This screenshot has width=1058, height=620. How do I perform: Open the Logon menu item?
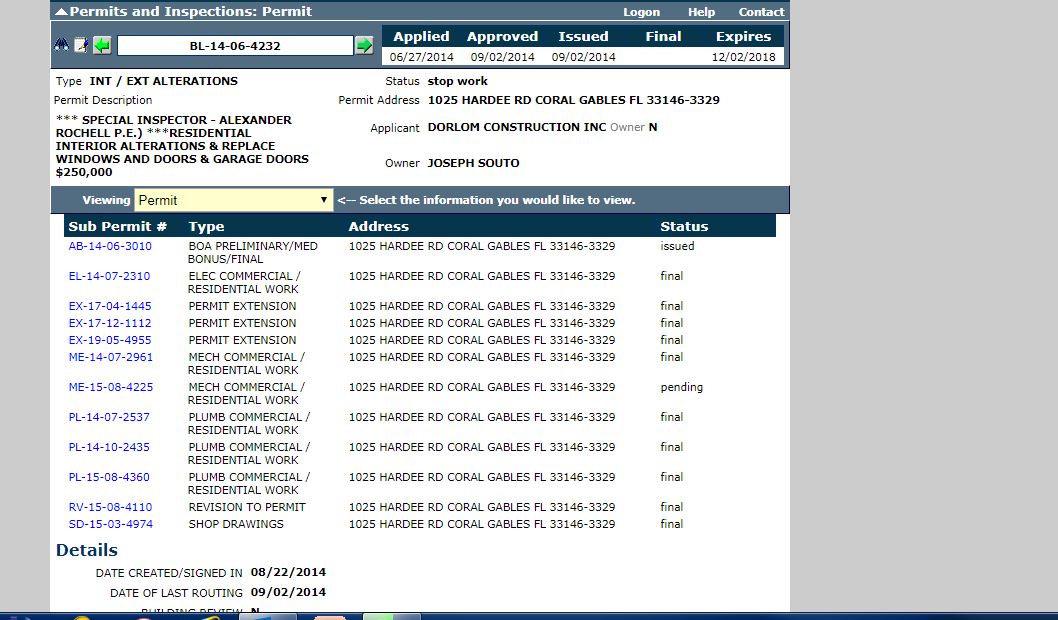641,12
